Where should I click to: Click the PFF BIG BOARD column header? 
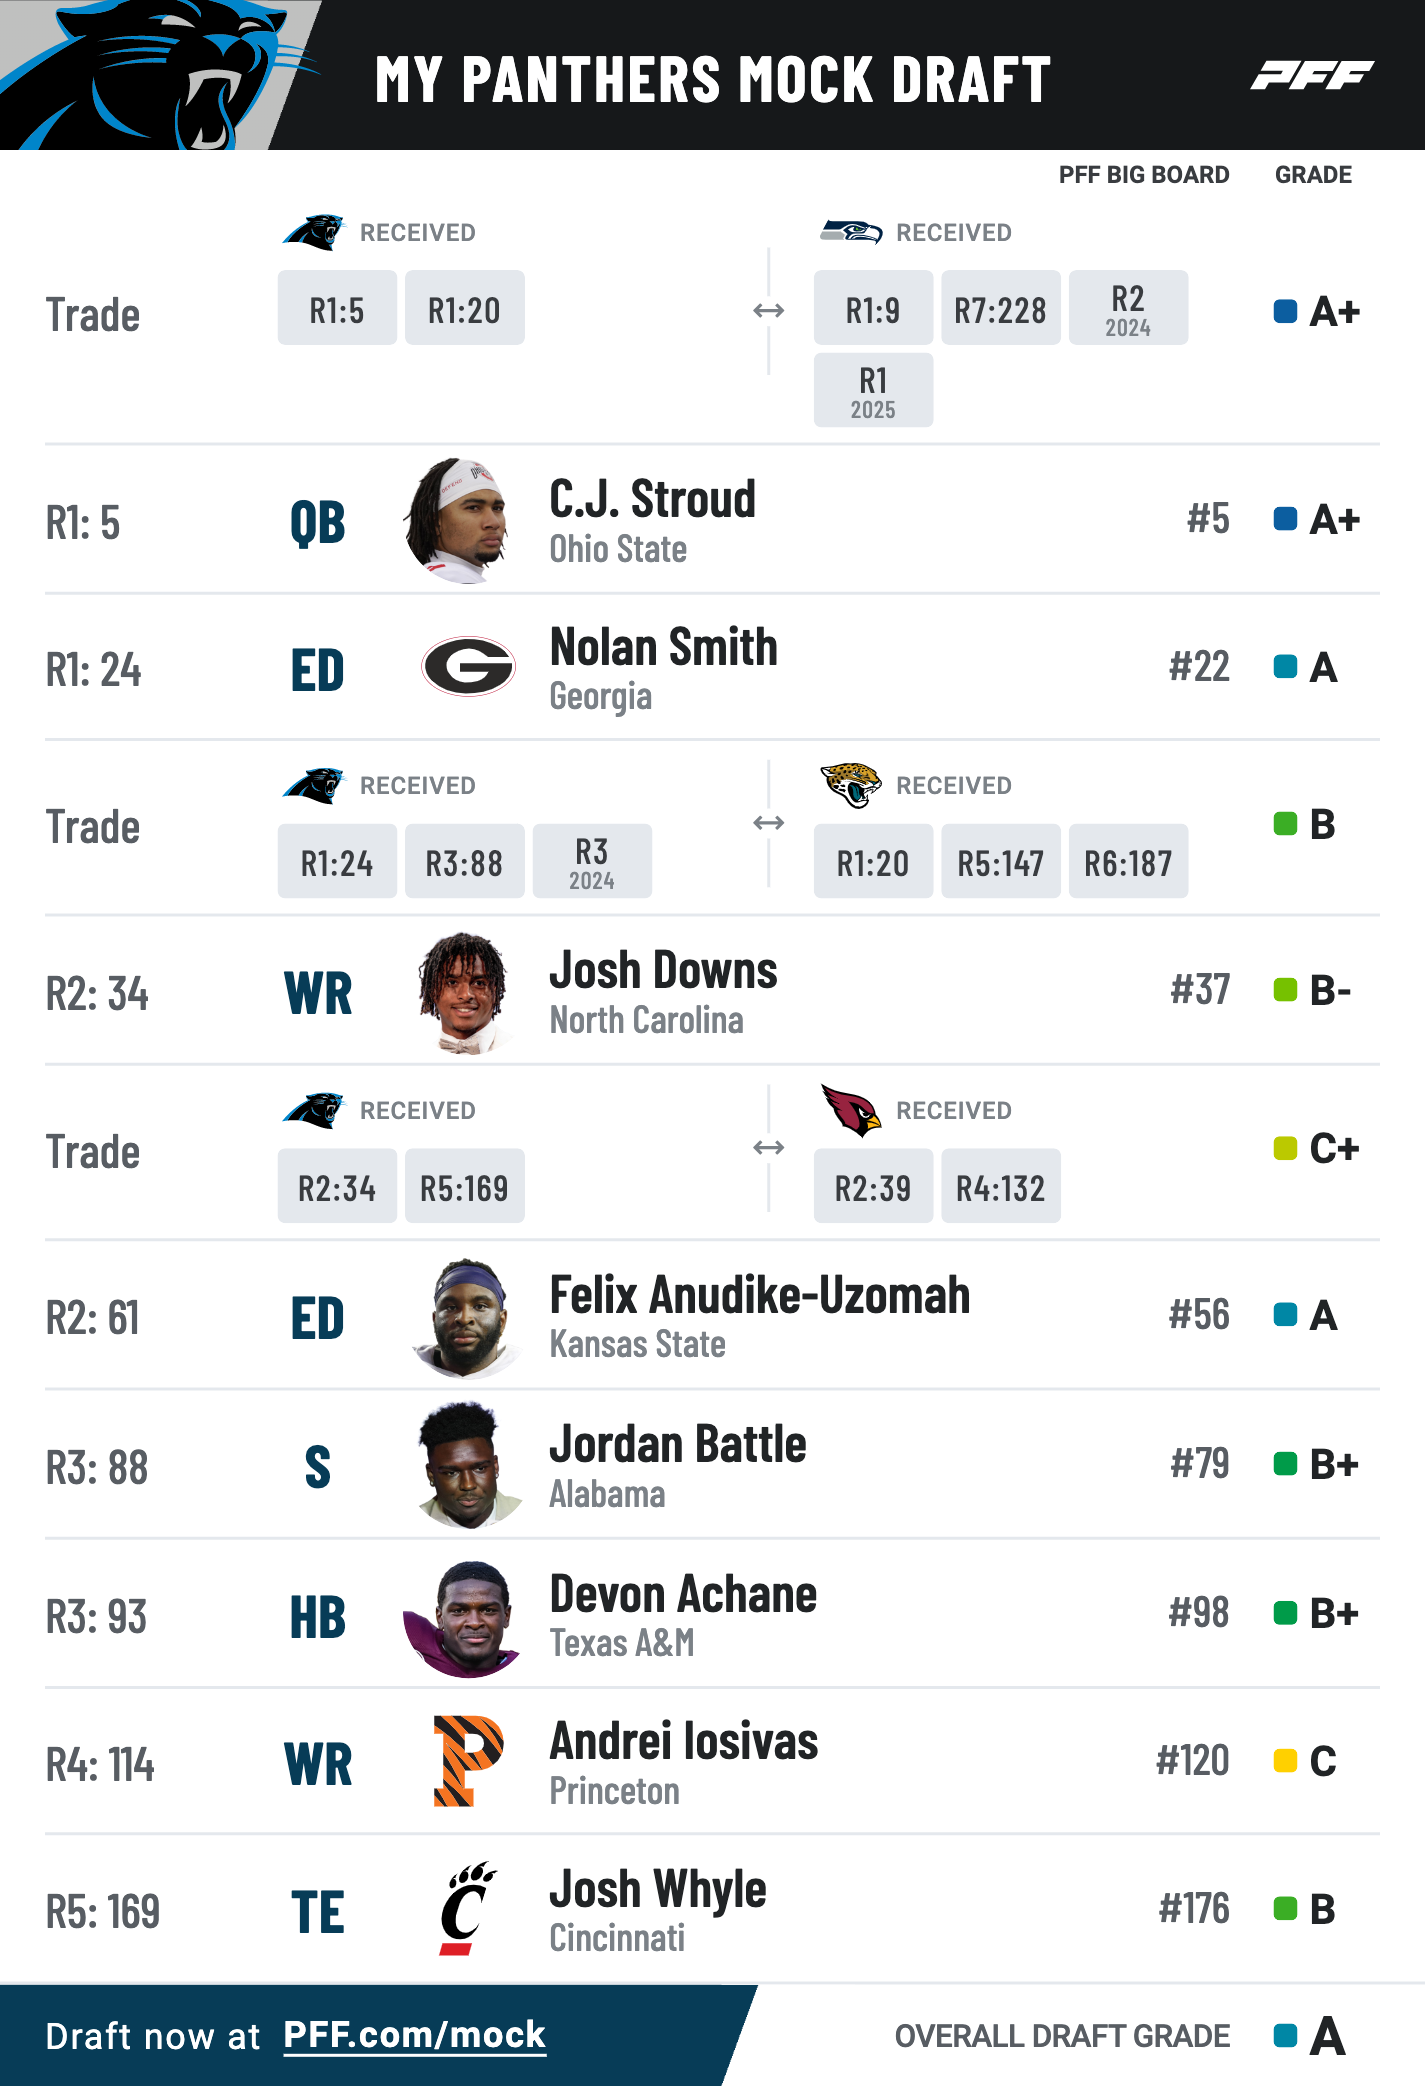tap(1144, 175)
